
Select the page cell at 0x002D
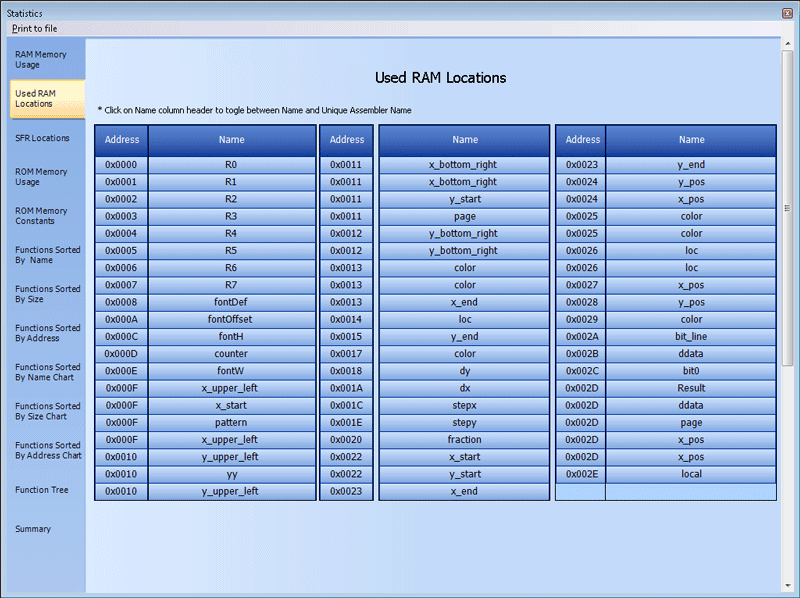(x=691, y=422)
